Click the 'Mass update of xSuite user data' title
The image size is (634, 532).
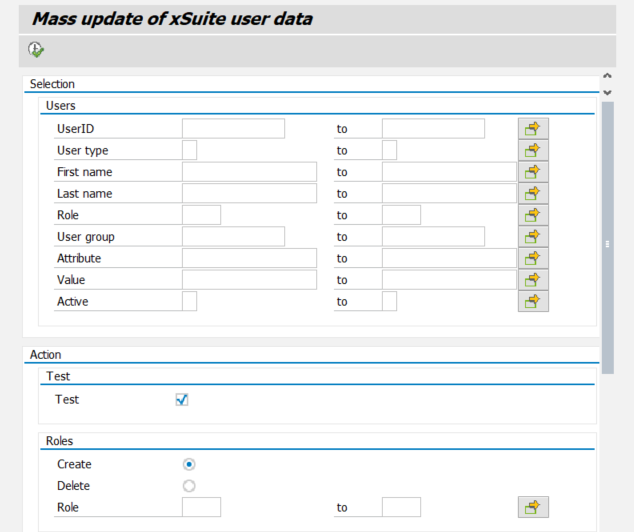(172, 19)
